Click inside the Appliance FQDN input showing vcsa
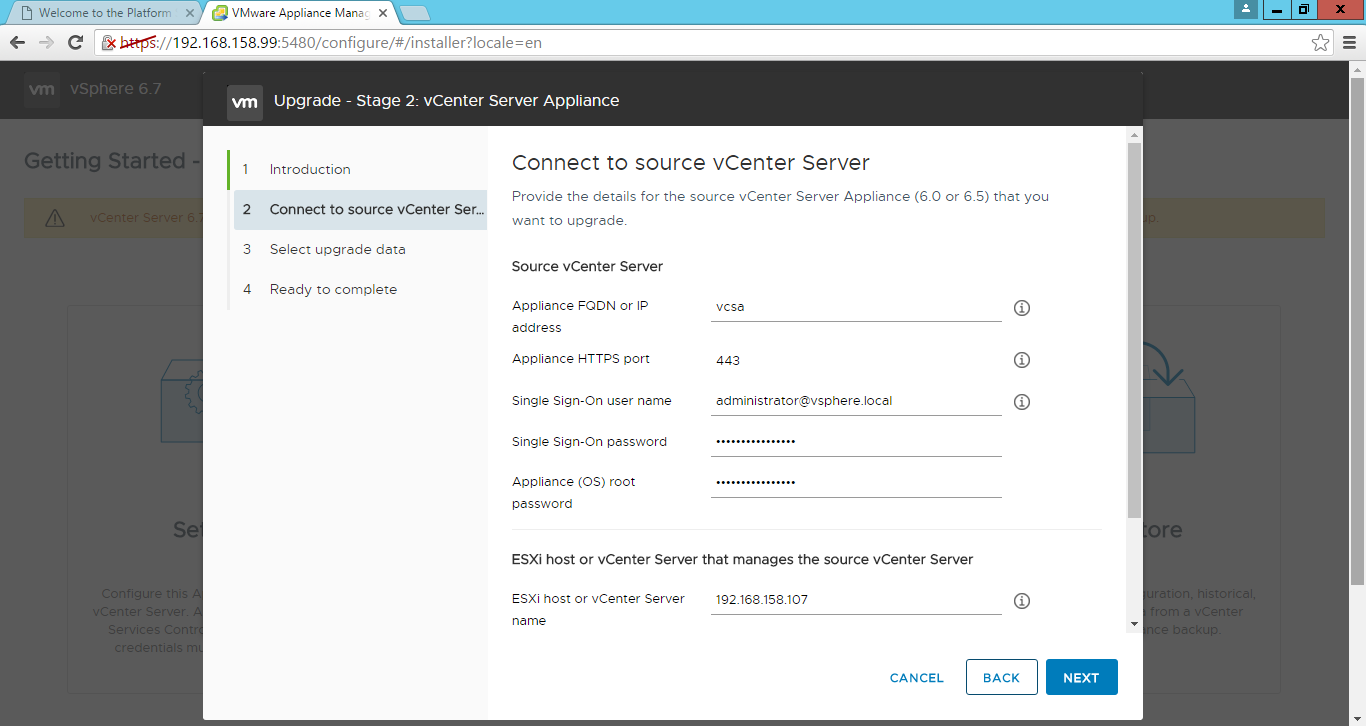The height and width of the screenshot is (726, 1366). (855, 306)
